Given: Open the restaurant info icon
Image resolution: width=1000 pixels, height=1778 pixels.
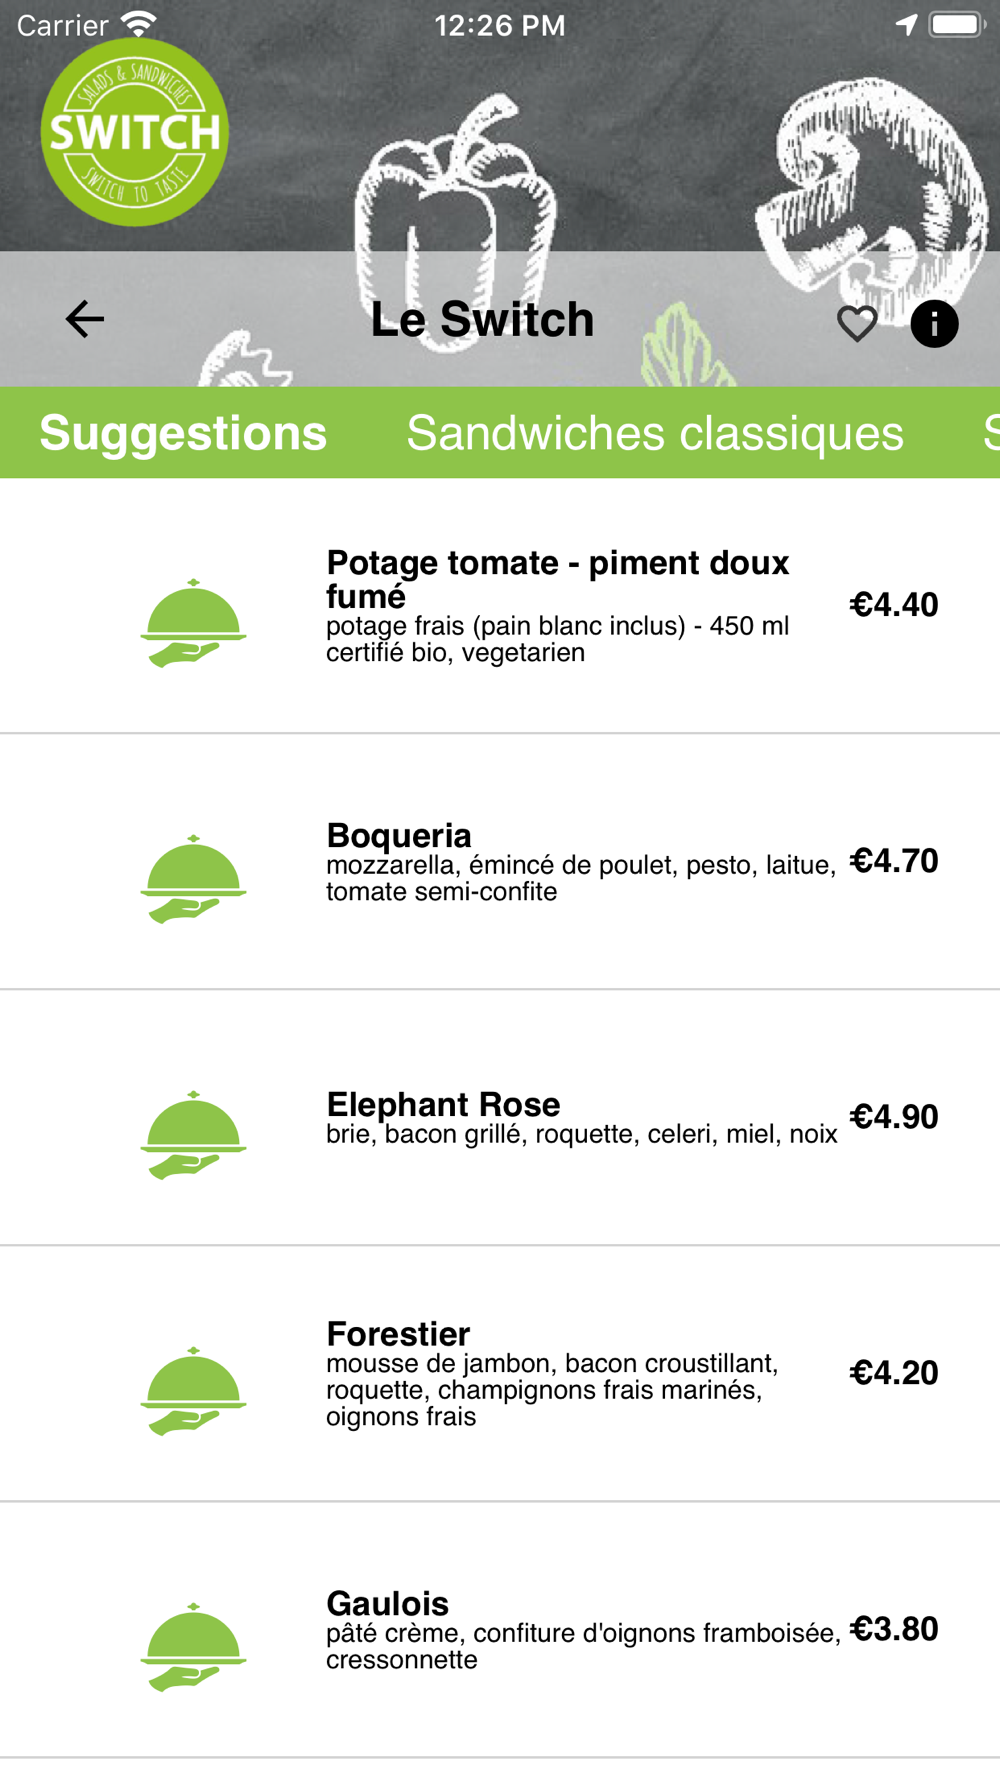Looking at the screenshot, I should (934, 323).
